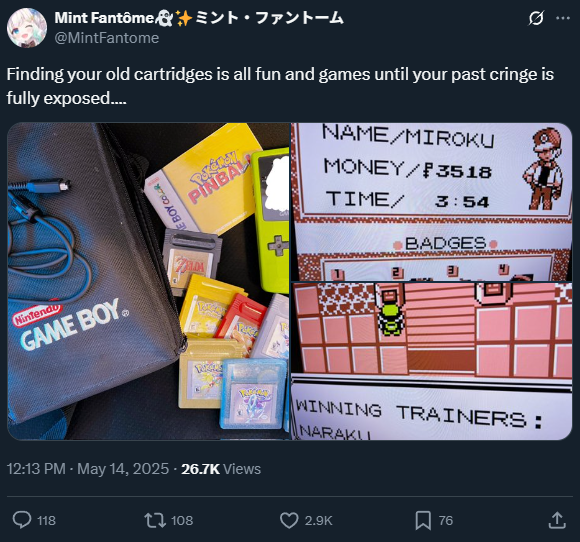Click the tweet text about old cartridges
This screenshot has width=580, height=542.
[280, 86]
